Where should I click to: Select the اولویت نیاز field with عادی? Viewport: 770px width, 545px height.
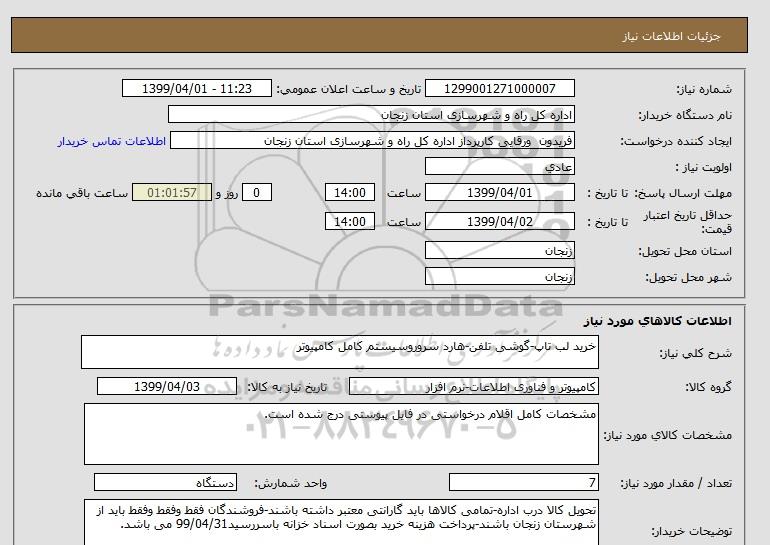499,166
